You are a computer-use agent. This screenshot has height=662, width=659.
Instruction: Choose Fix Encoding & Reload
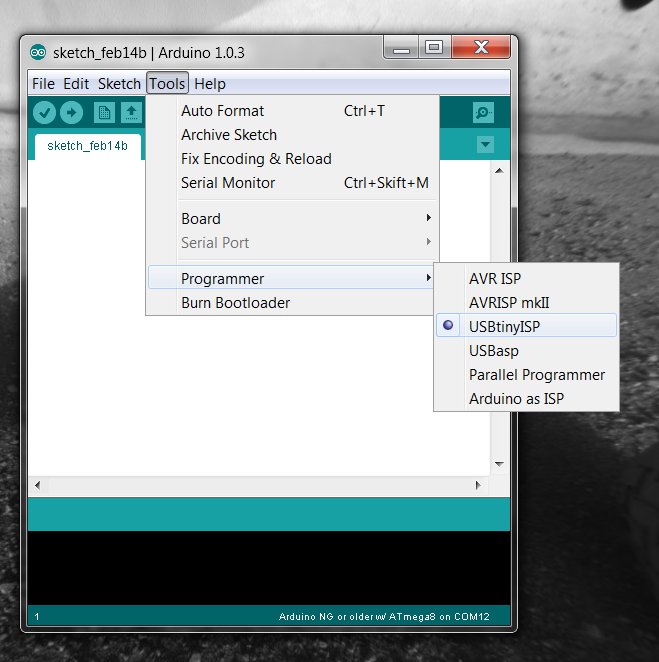pos(292,159)
